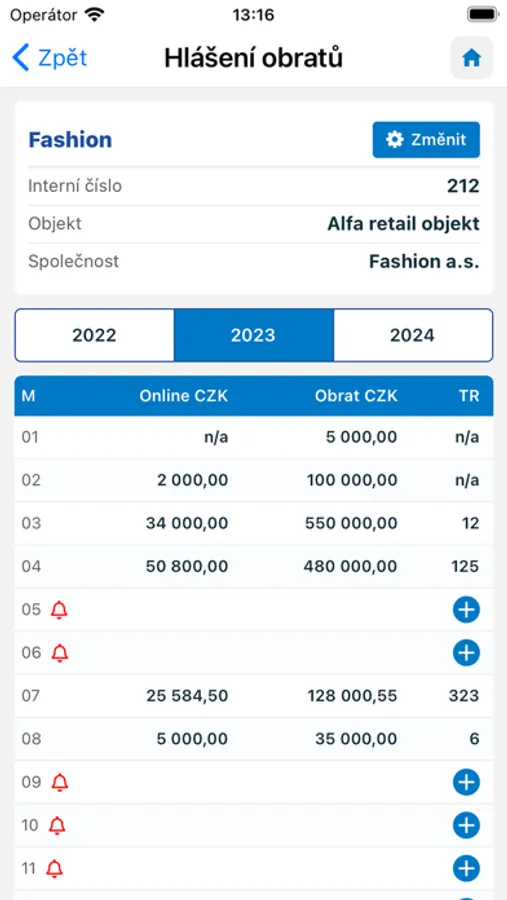Select the TR value 12 in month 03
This screenshot has height=900, width=507.
[x=470, y=523]
